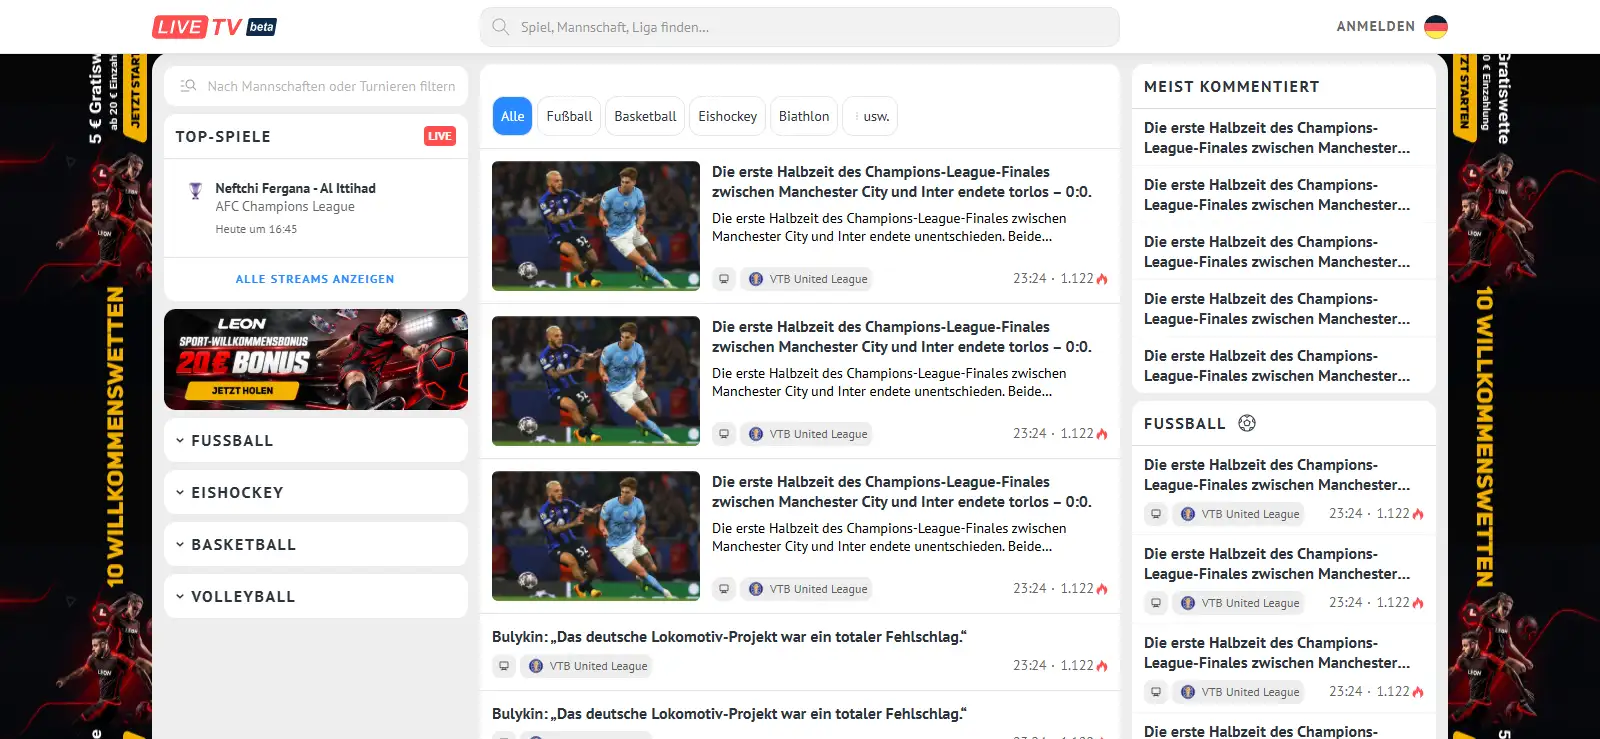Select the Biathlon tab
Viewport: 1600px width, 739px height.
coord(804,116)
